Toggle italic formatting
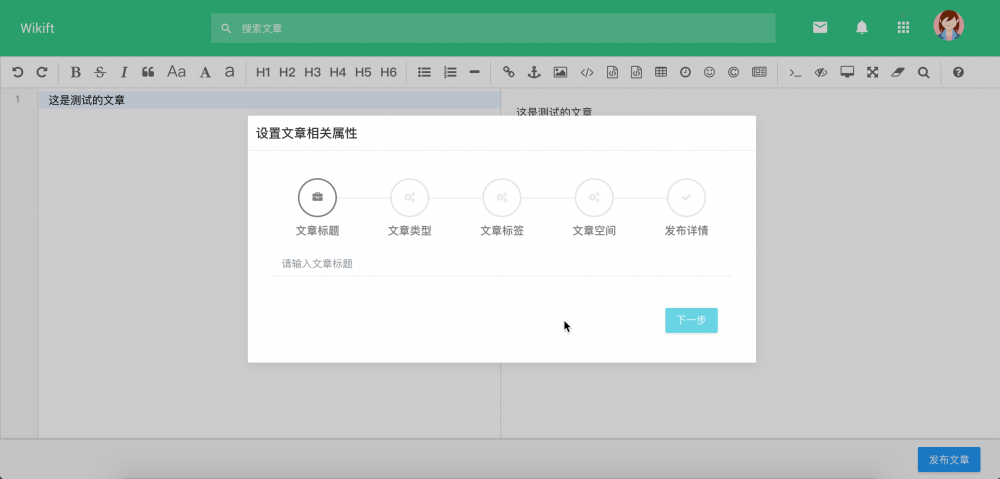The height and width of the screenshot is (479, 1000). [124, 72]
